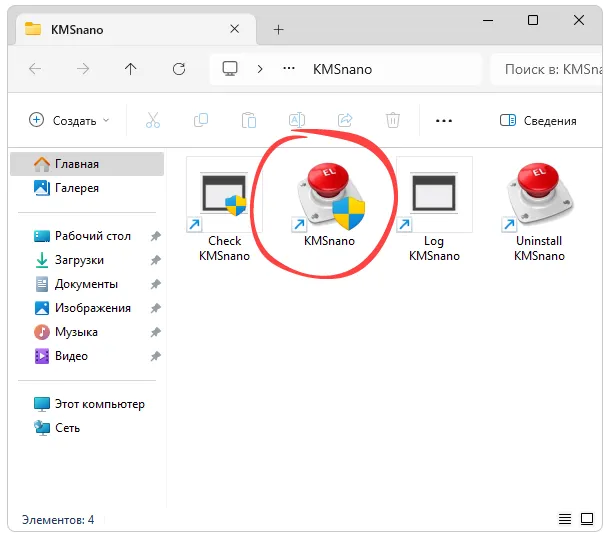This screenshot has height=538, width=607.
Task: Switch to details list view icon
Action: (565, 519)
